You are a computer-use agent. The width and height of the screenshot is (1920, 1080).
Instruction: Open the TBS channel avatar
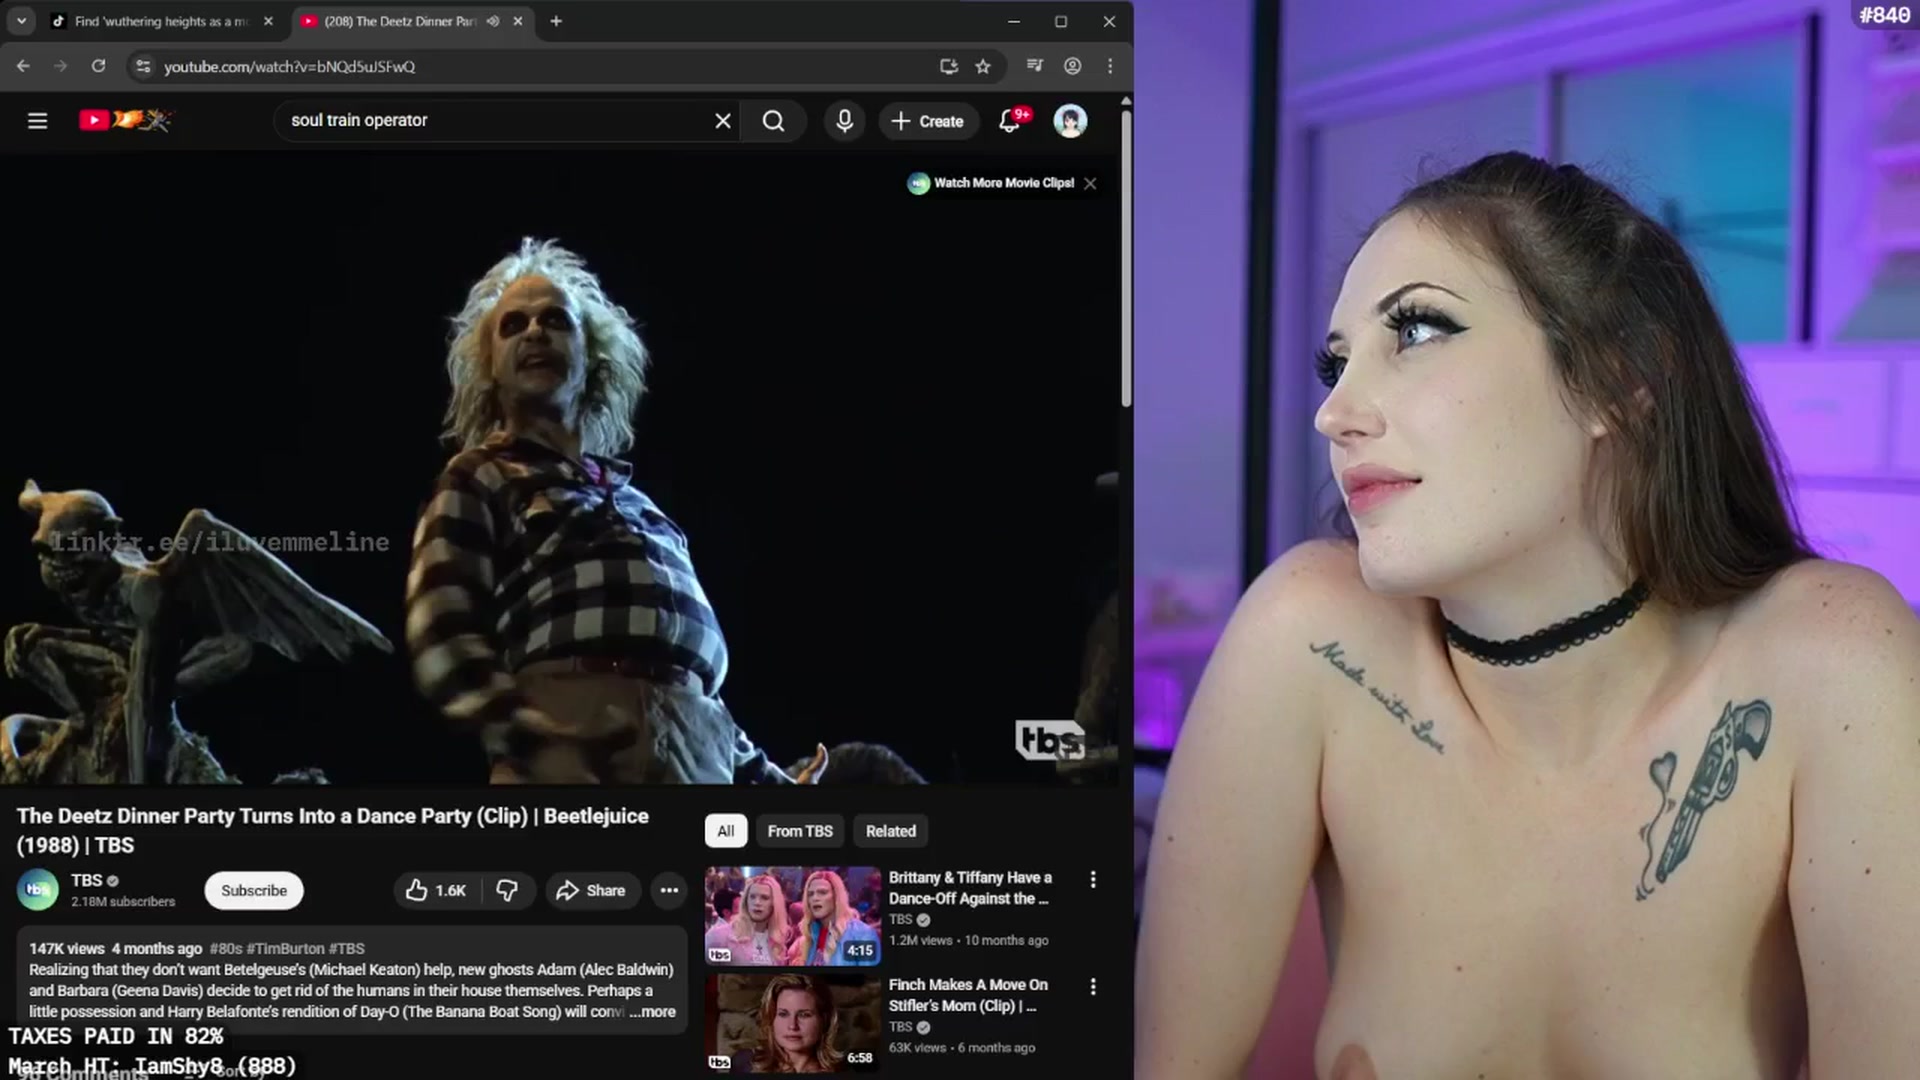click(38, 890)
